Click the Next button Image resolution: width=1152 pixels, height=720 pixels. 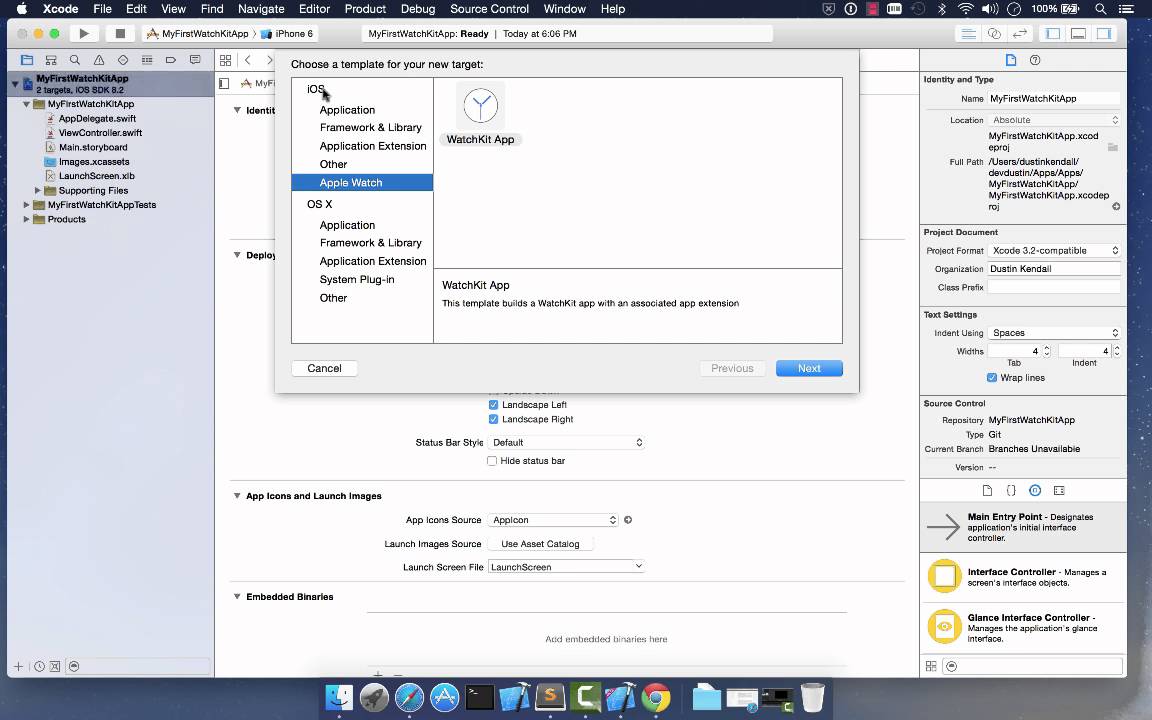tap(809, 368)
